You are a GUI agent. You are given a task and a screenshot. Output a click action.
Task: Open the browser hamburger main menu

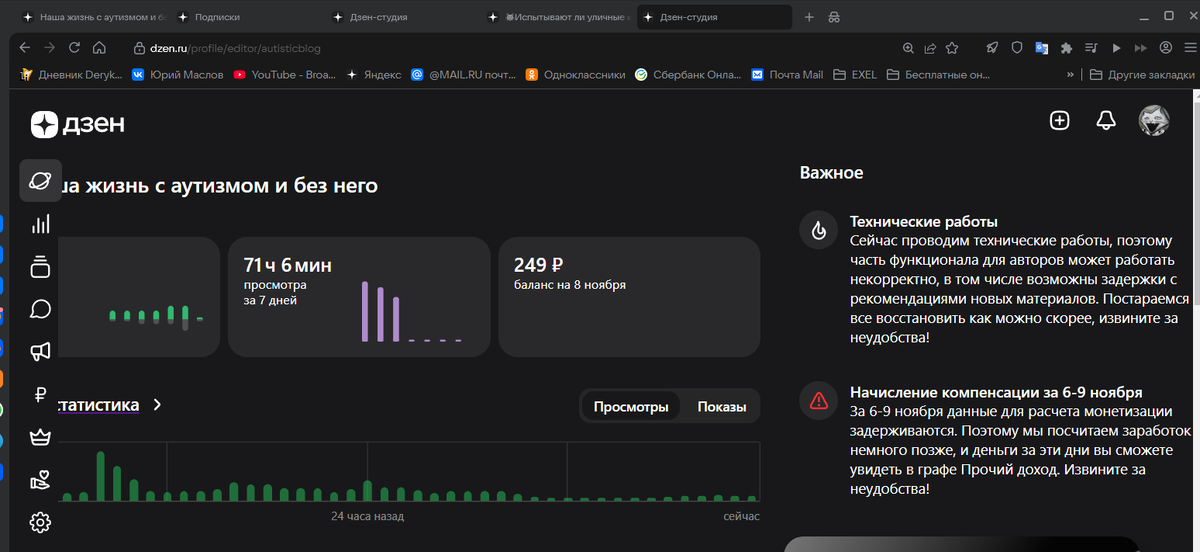(x=1188, y=48)
